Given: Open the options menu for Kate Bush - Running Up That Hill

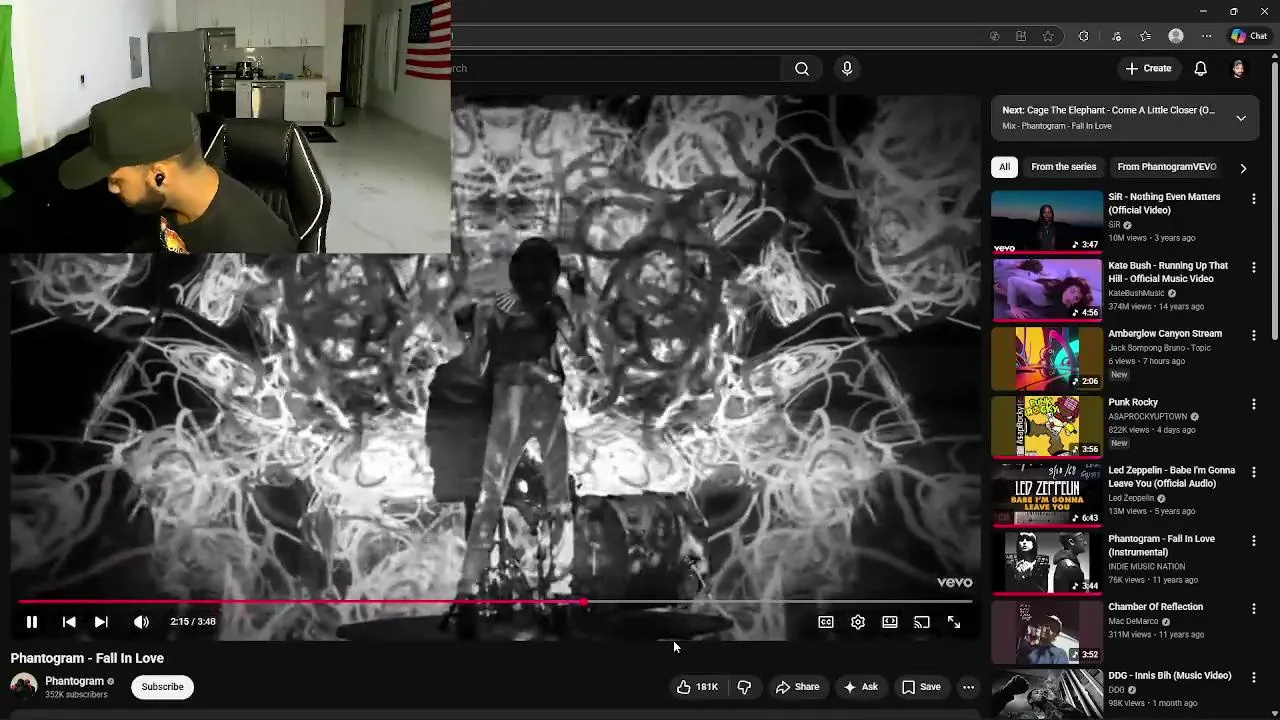Looking at the screenshot, I should (1254, 267).
